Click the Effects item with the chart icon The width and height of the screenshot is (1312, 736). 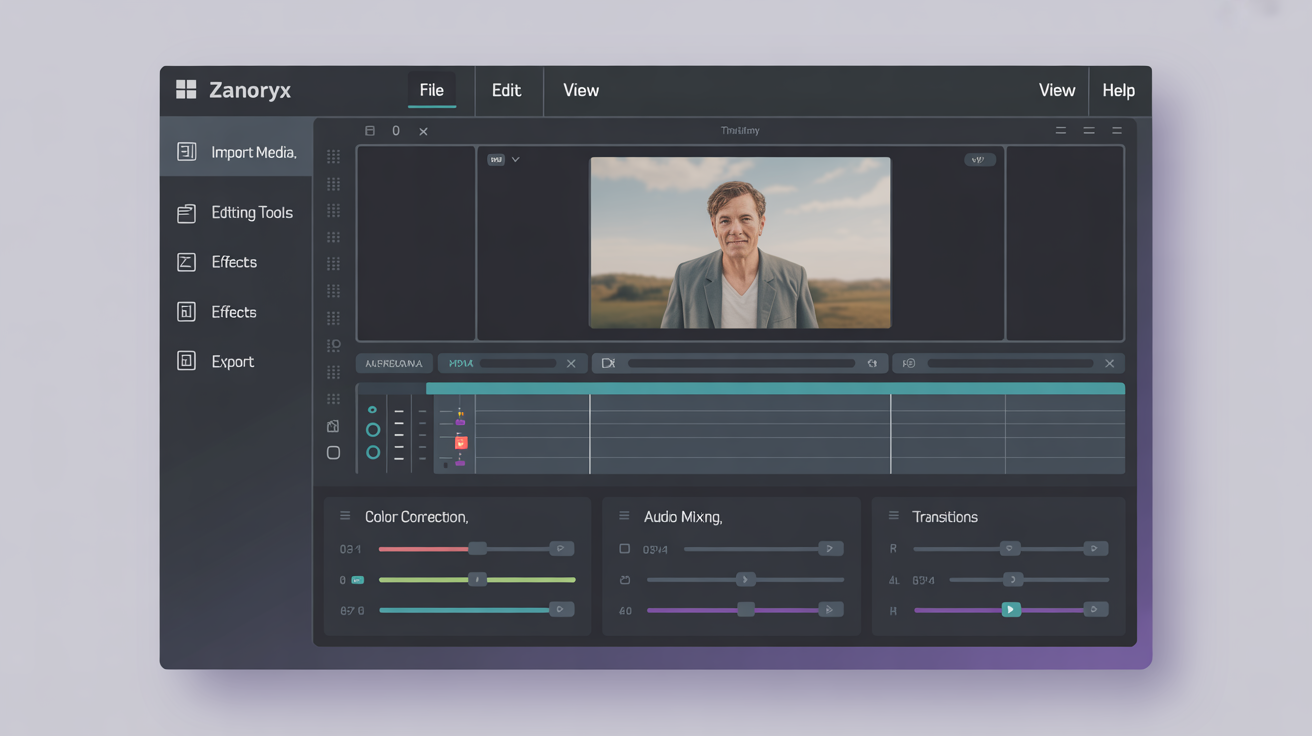(218, 312)
